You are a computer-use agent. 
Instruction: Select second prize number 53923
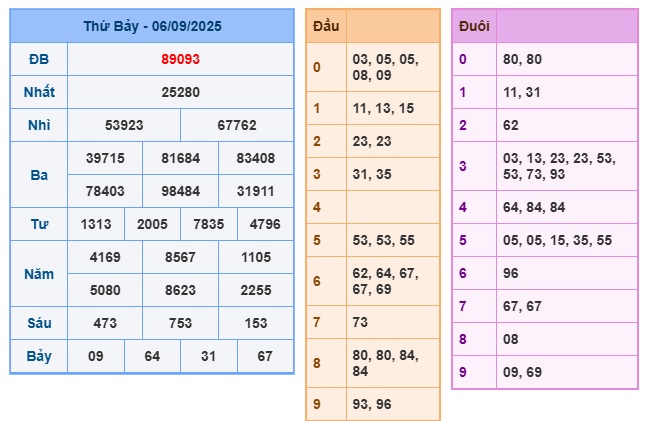pos(124,126)
